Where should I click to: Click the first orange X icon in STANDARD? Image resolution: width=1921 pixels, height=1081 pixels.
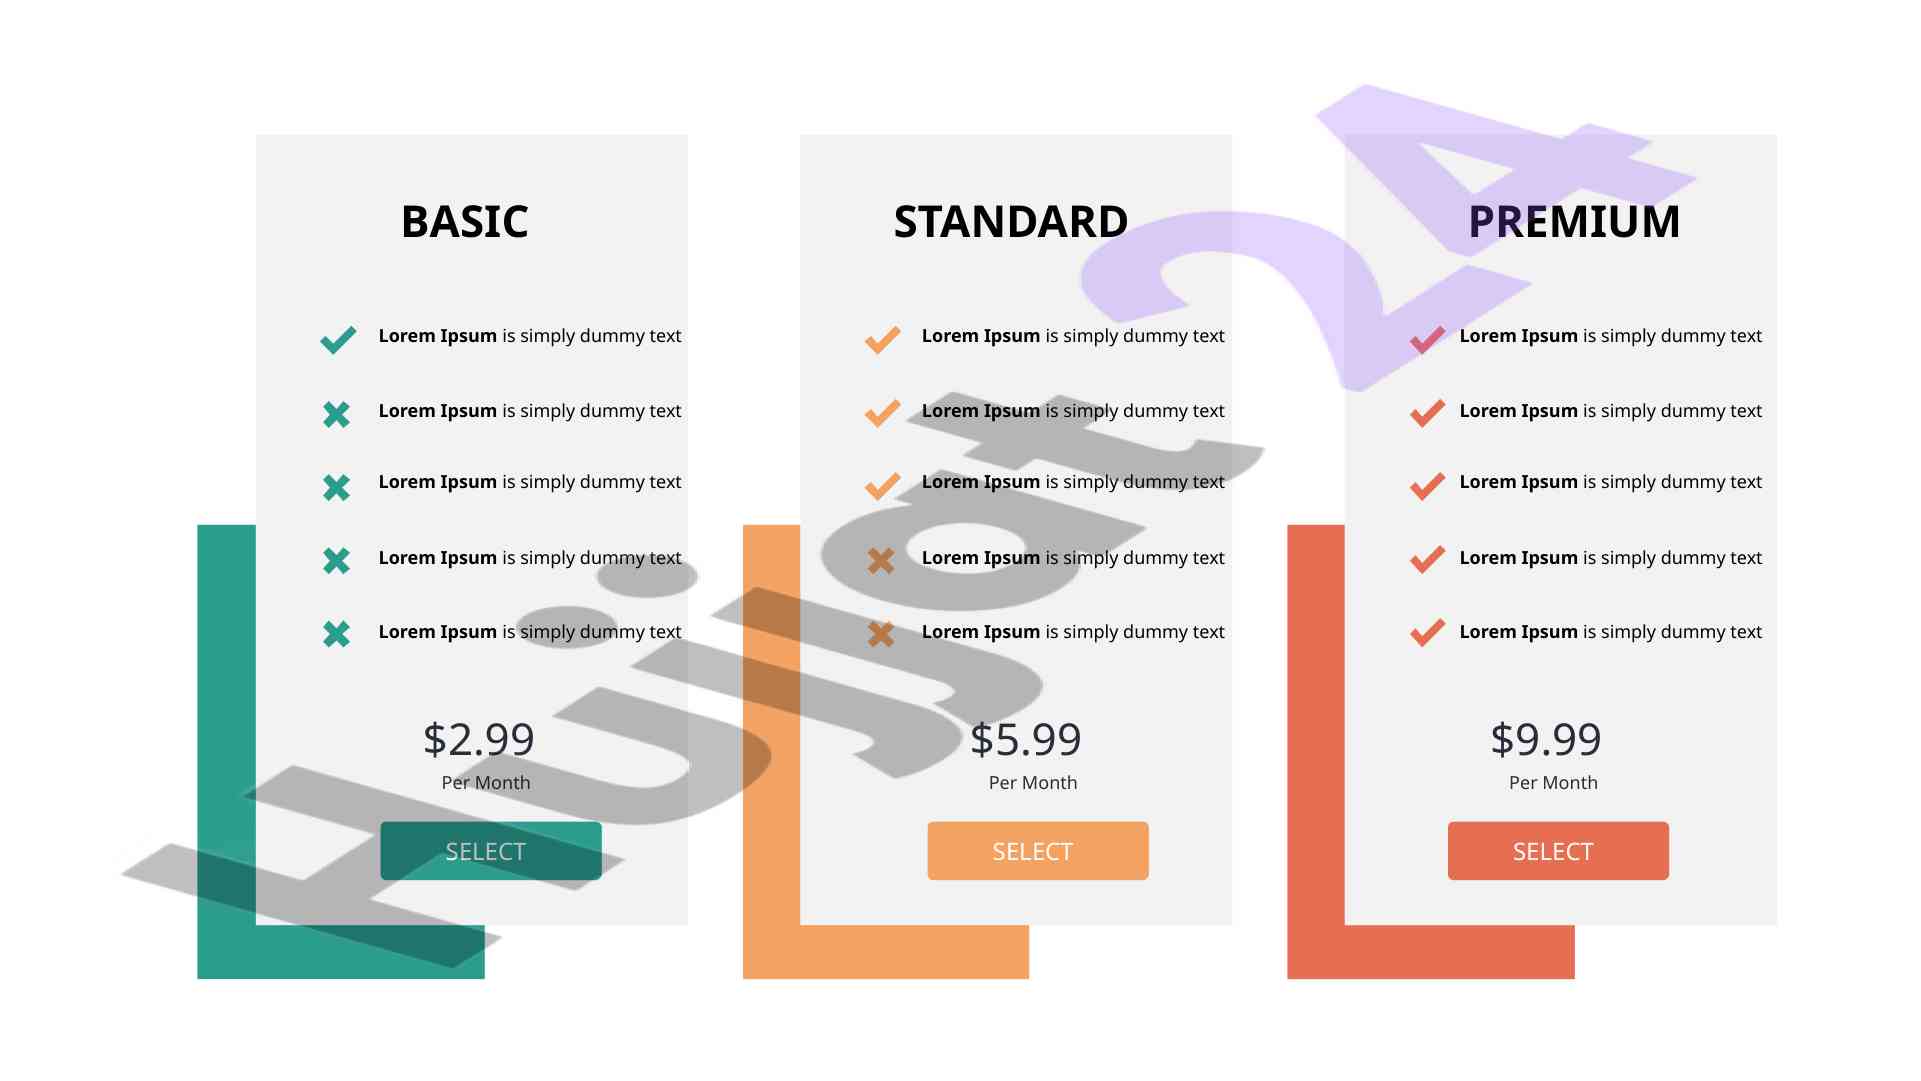(x=881, y=561)
